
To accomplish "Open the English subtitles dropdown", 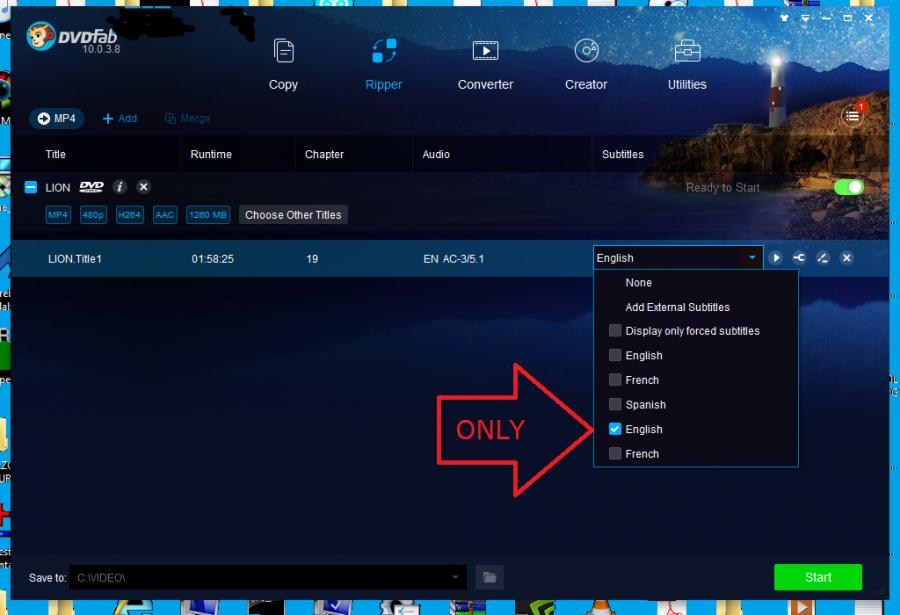I will pyautogui.click(x=678, y=258).
